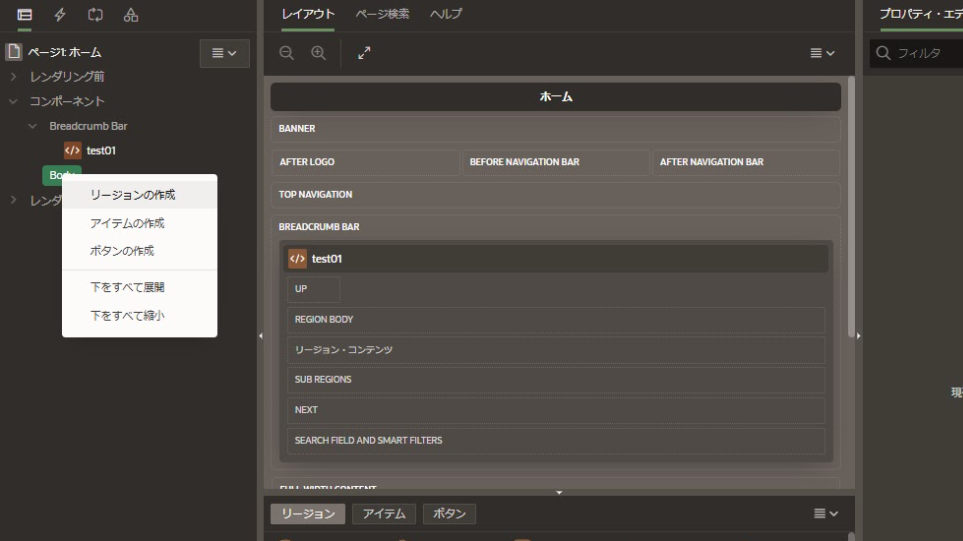This screenshot has width=963, height=541.
Task: Select リージョンの作成 from context menu
Action: 132,195
